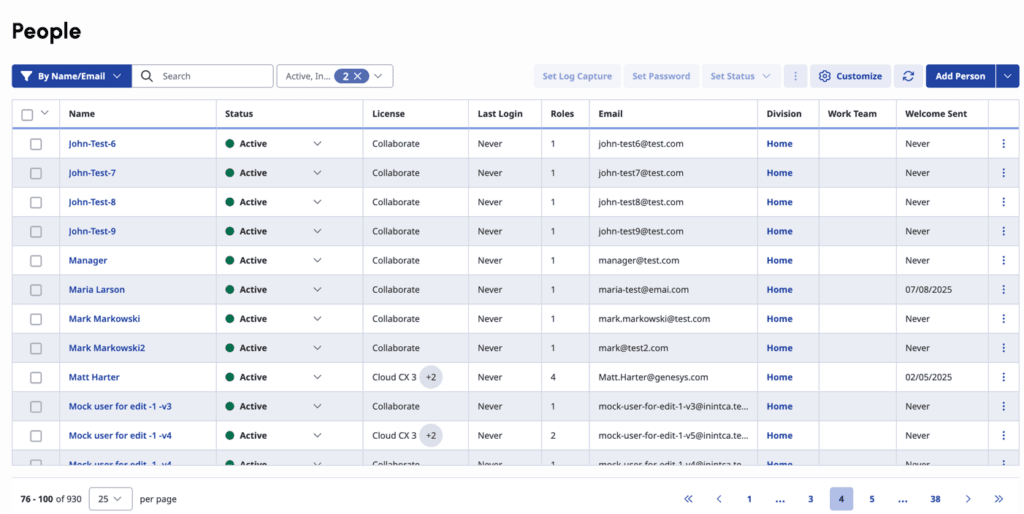Jump to last page with double-right arrow
1024x514 pixels.
pyautogui.click(x=999, y=499)
